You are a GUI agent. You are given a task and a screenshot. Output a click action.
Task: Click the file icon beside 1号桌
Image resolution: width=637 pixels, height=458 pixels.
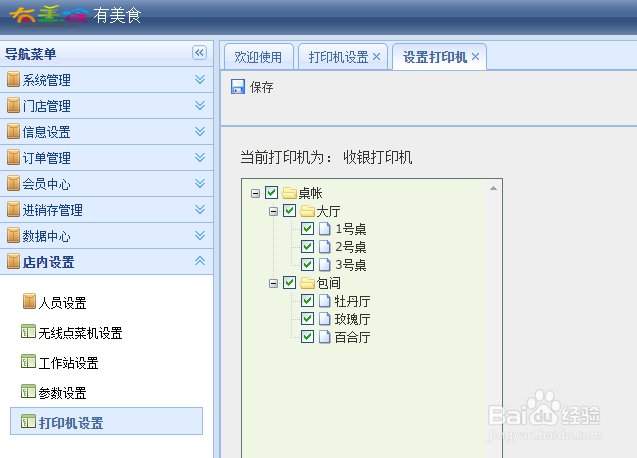coord(324,229)
